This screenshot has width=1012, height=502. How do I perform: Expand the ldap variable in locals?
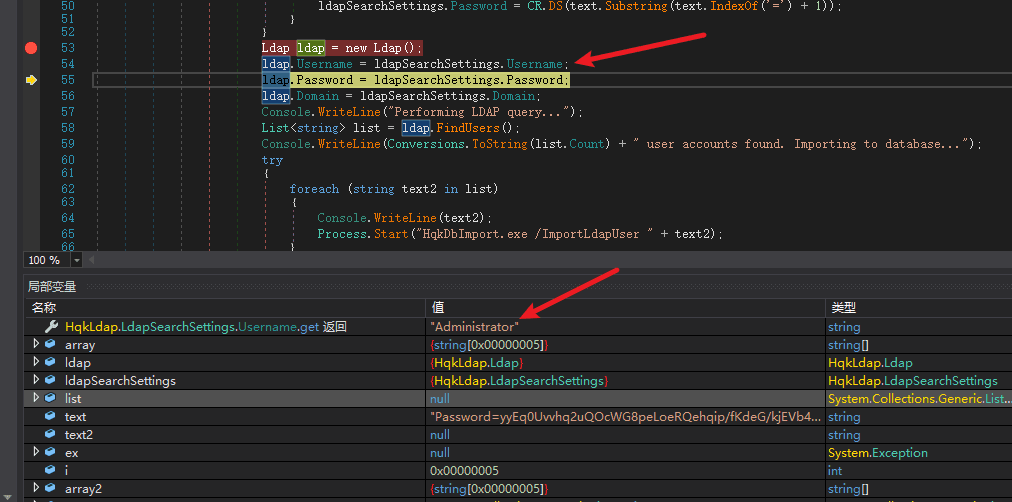tap(36, 363)
